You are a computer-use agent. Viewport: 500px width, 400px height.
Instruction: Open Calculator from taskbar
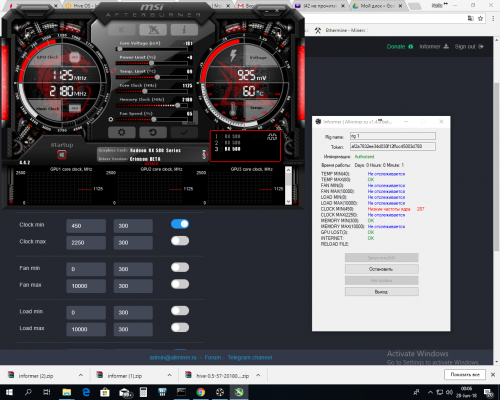click(x=143, y=392)
